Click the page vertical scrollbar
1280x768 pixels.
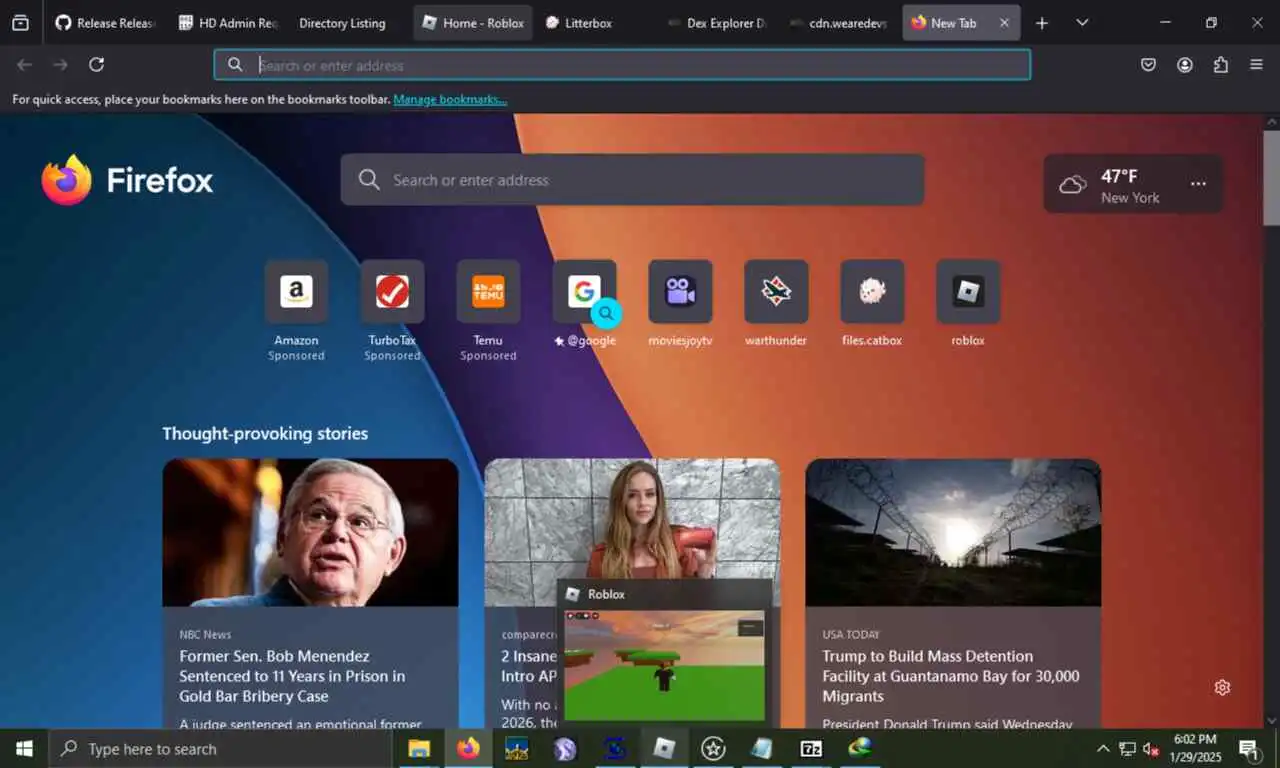(1271, 178)
